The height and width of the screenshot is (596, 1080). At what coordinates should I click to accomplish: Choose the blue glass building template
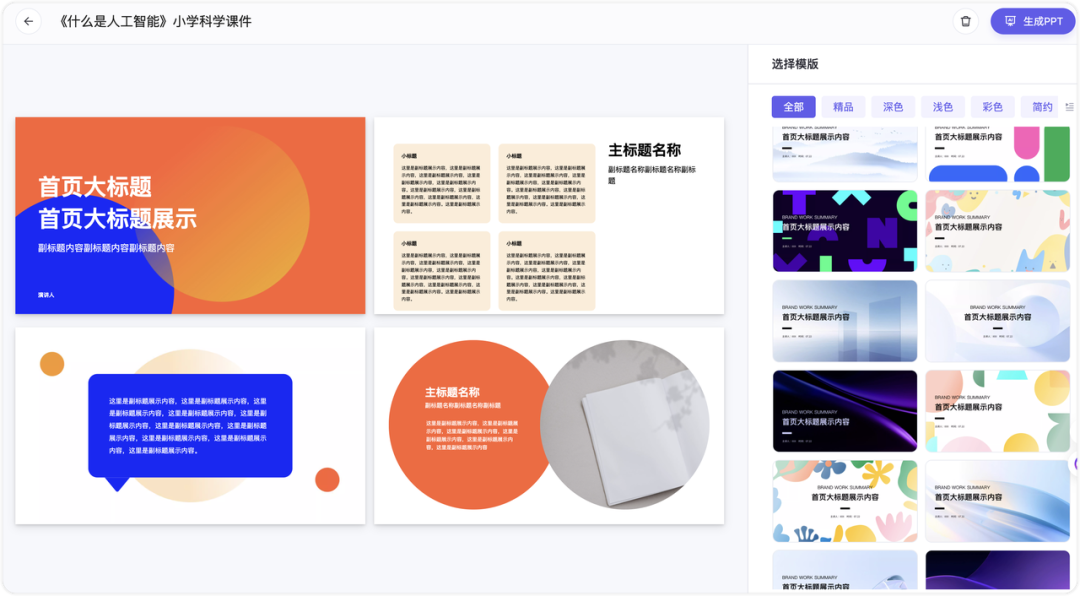click(x=845, y=321)
